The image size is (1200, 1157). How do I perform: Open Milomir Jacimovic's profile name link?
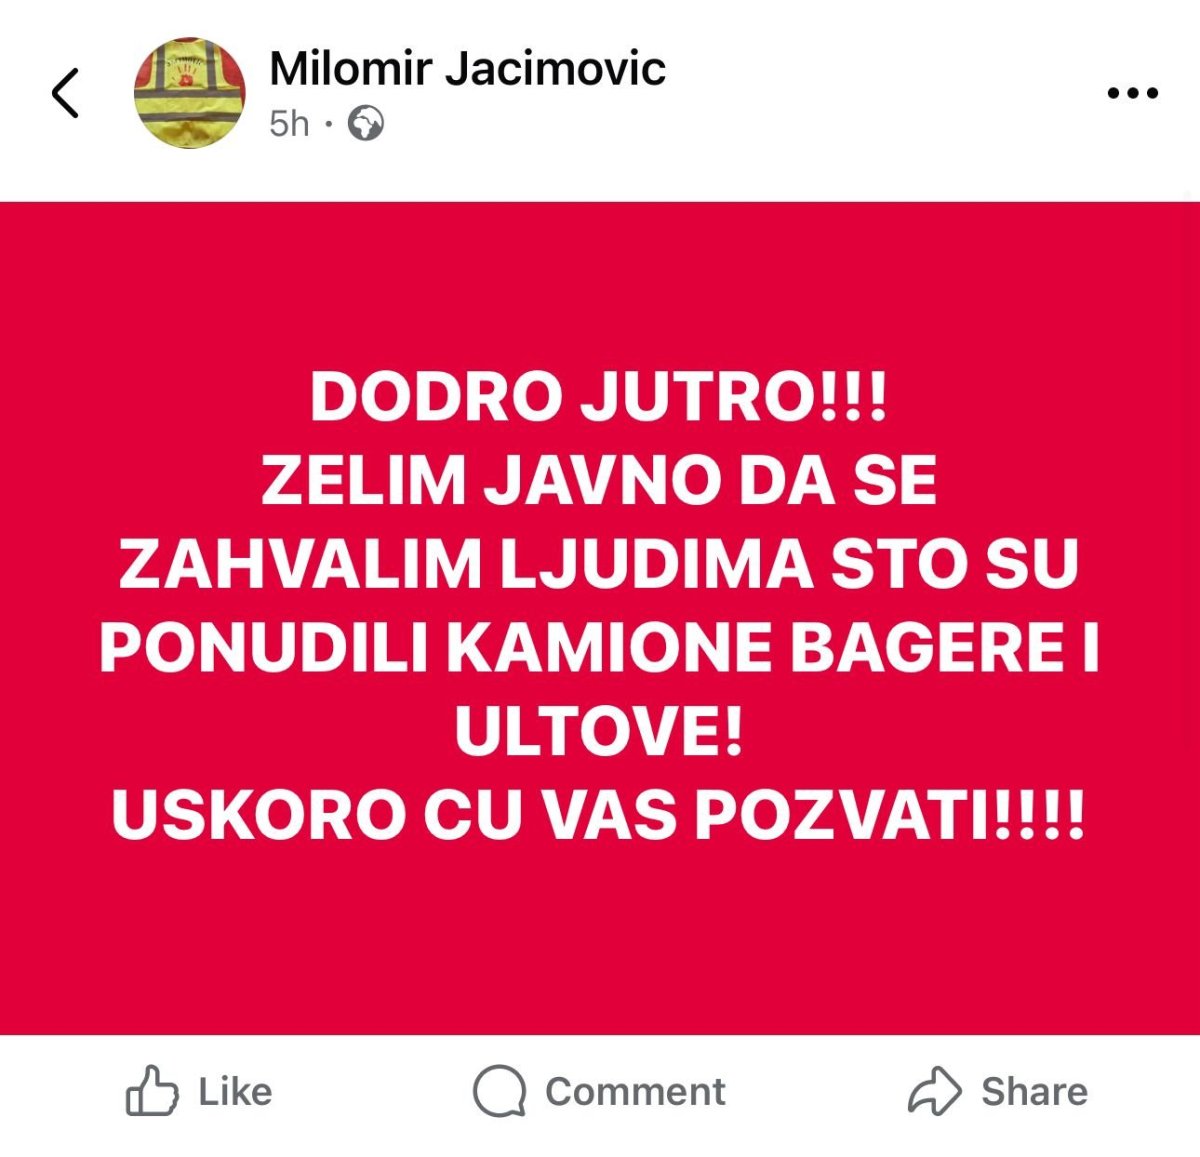click(467, 68)
